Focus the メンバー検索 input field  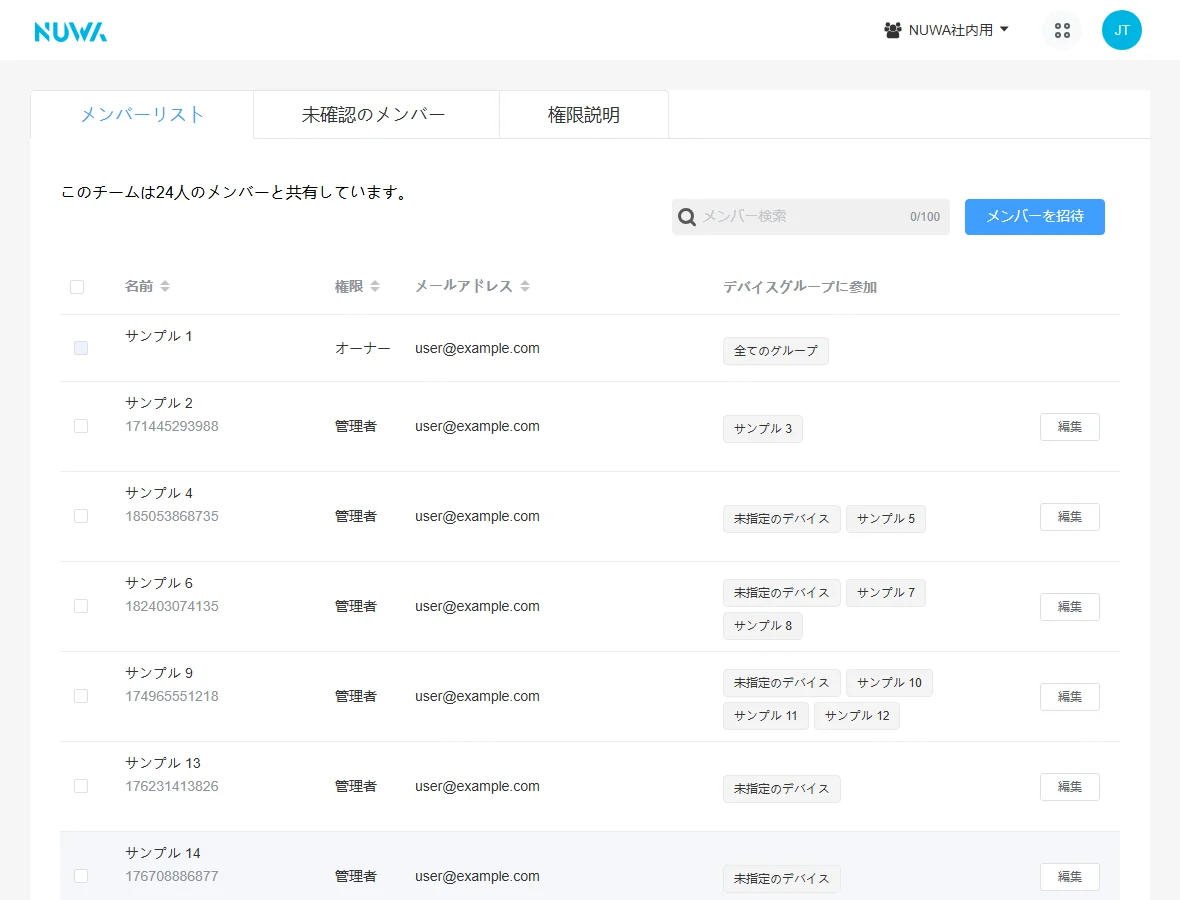[810, 217]
